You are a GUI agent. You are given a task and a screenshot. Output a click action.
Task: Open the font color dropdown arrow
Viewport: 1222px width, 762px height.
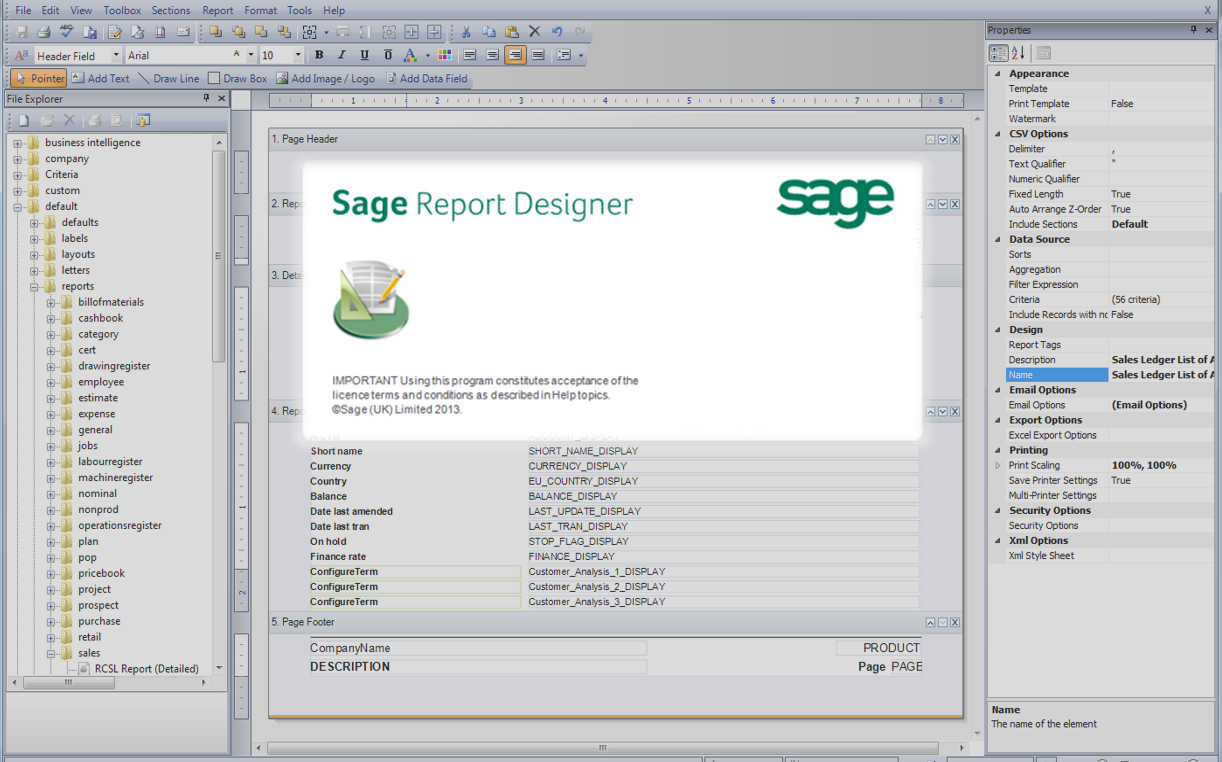pos(427,55)
